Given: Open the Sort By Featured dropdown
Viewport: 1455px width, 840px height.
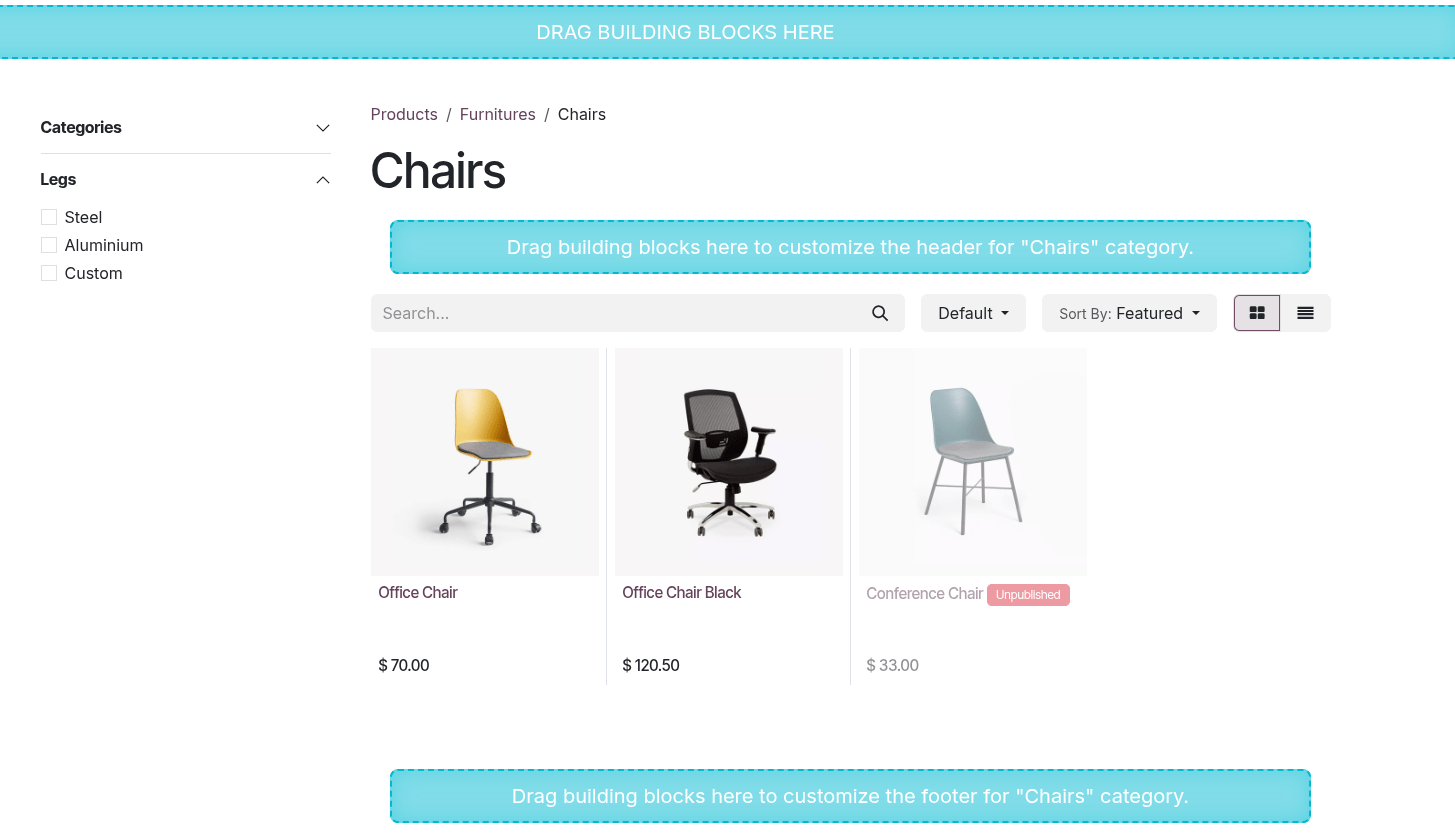Looking at the screenshot, I should coord(1128,313).
